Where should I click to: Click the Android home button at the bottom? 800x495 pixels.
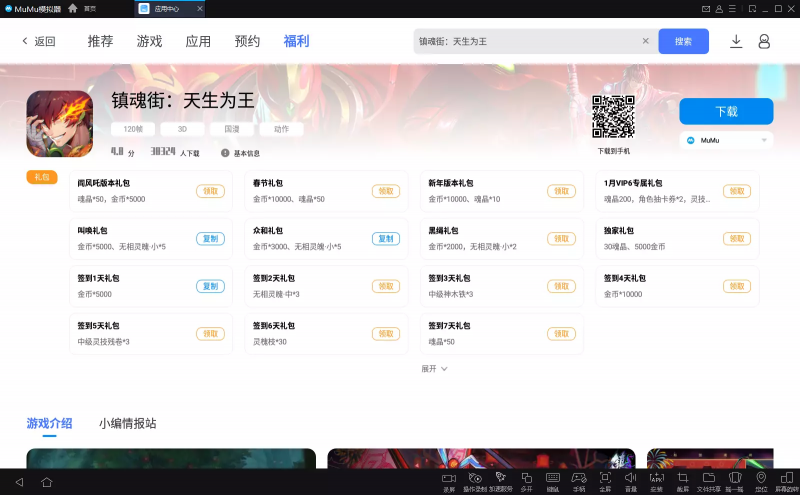[x=46, y=482]
